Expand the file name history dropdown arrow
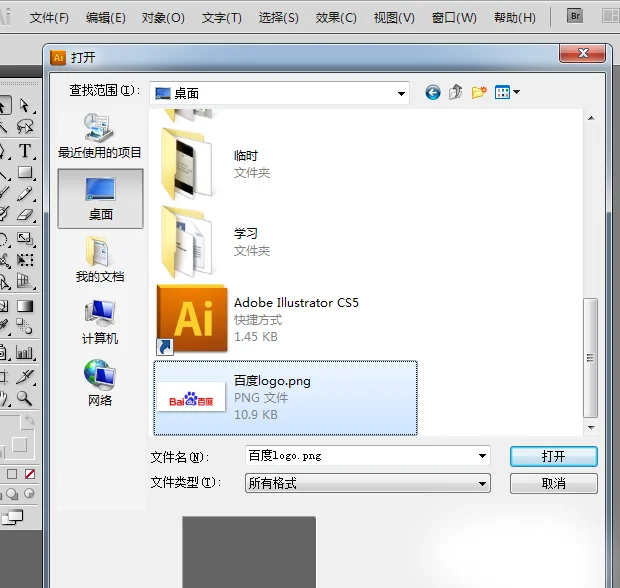Screen dimensions: 620x588 (482, 456)
